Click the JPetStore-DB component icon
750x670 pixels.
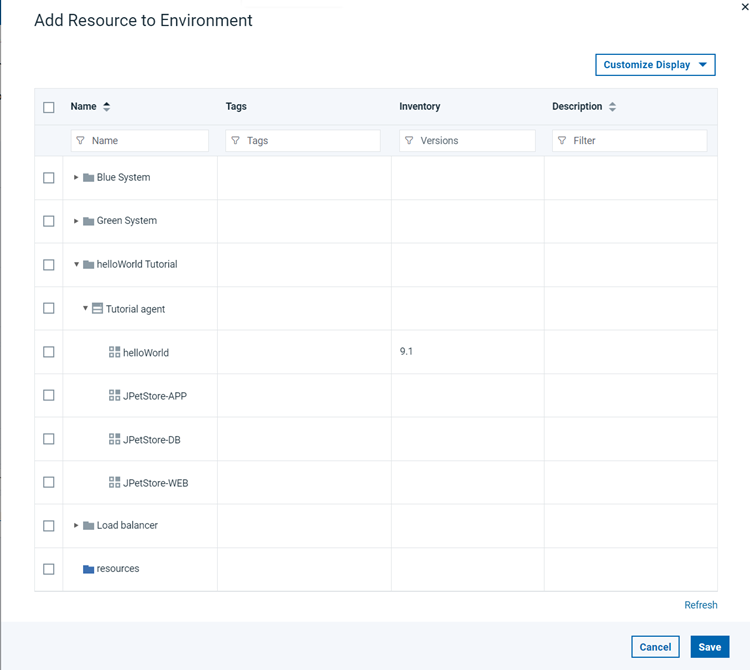click(114, 439)
